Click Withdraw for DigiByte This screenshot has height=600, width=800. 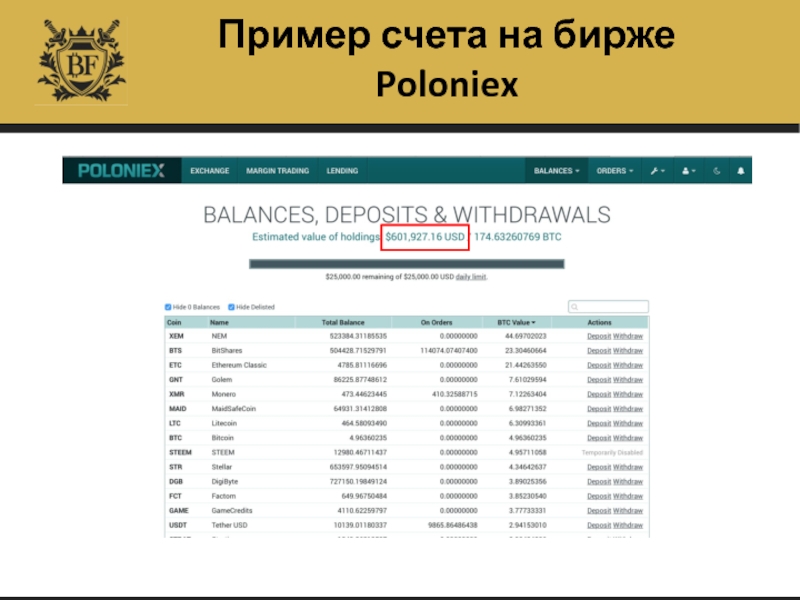point(628,482)
